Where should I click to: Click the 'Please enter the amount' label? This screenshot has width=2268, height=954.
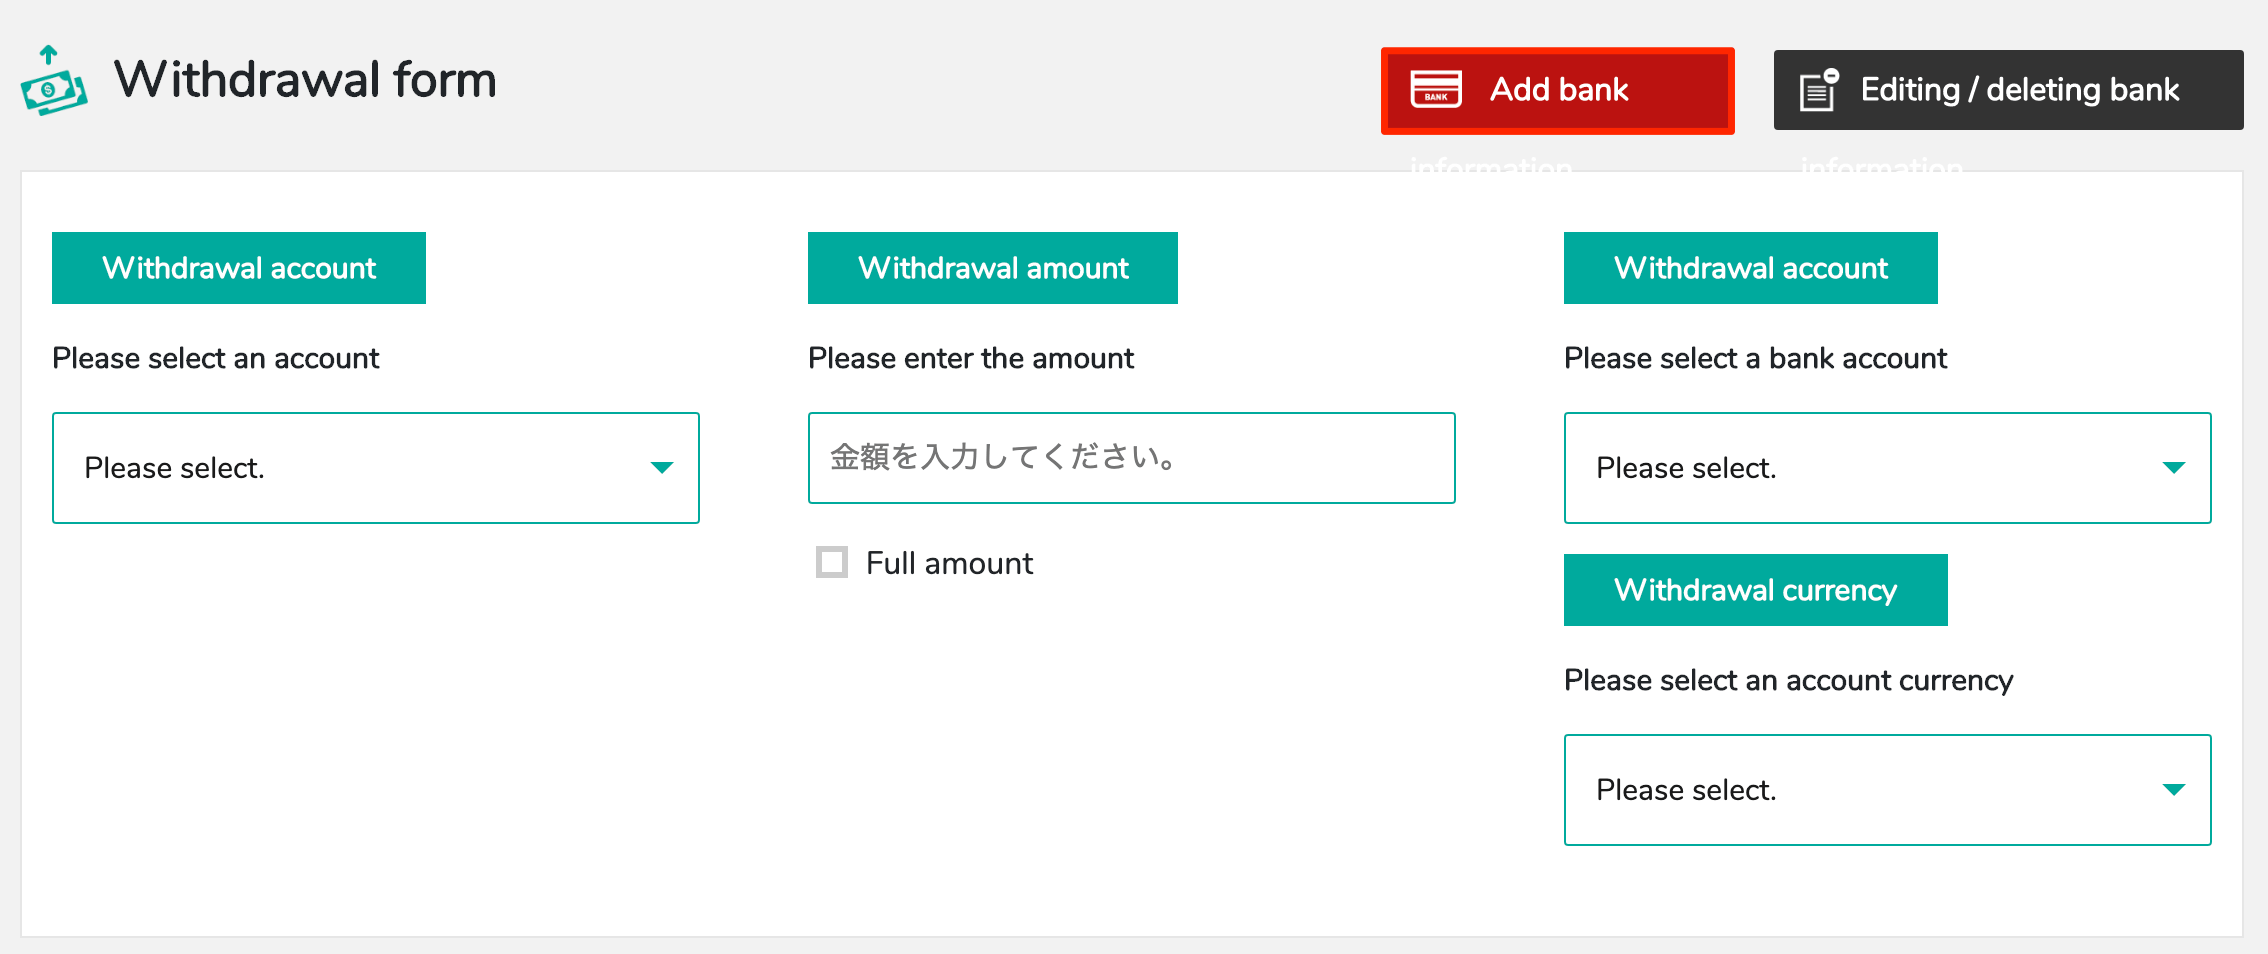[970, 358]
